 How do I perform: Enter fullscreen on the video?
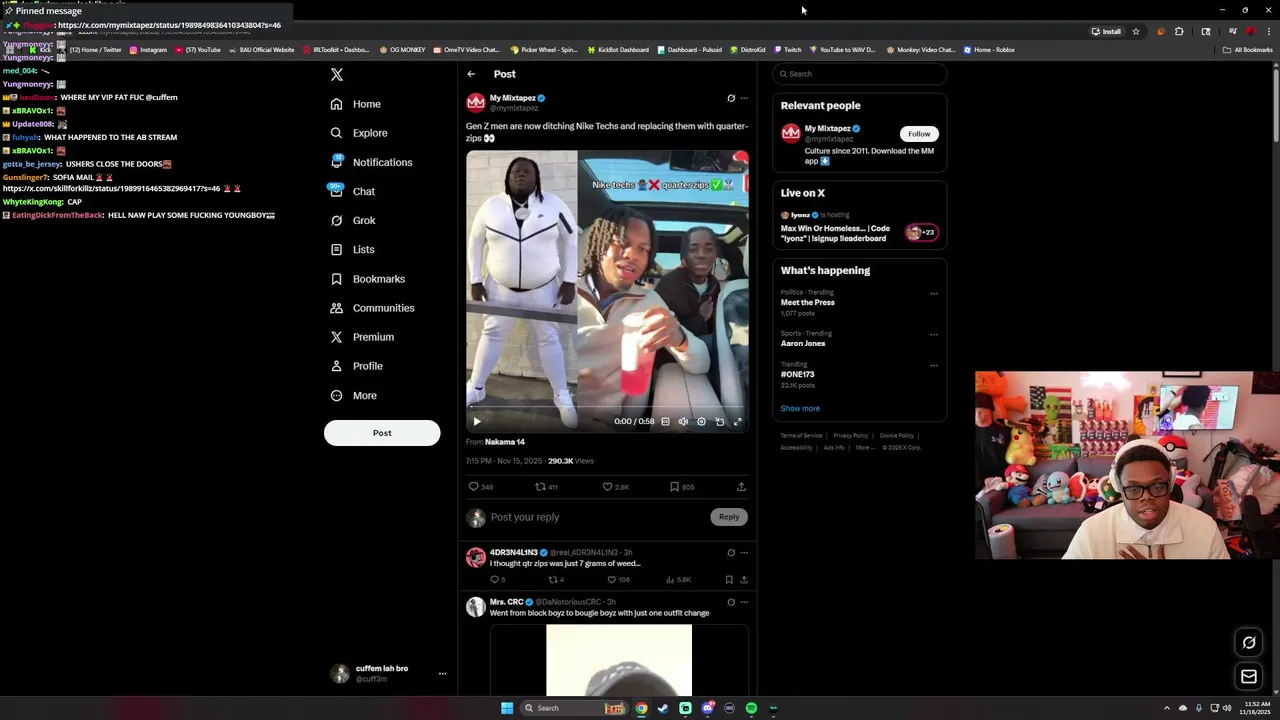point(737,421)
